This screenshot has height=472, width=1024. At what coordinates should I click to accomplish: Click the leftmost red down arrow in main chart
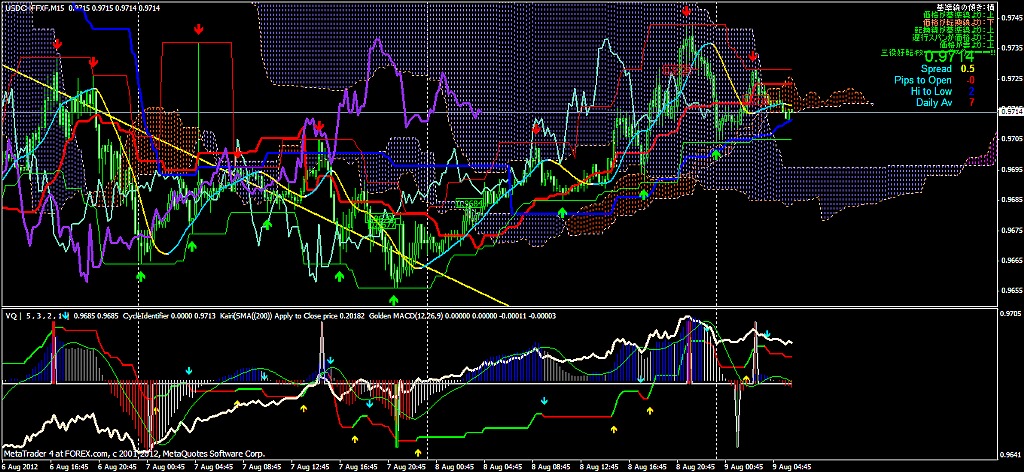click(57, 45)
